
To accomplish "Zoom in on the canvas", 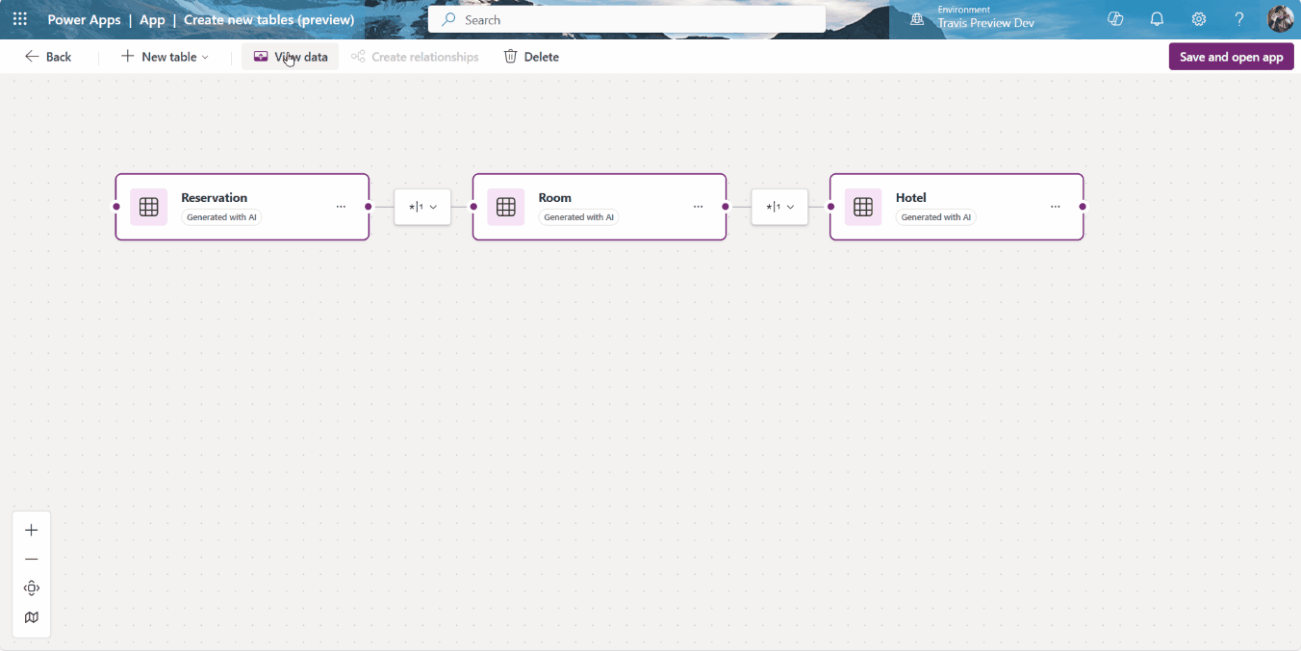I will [x=31, y=529].
